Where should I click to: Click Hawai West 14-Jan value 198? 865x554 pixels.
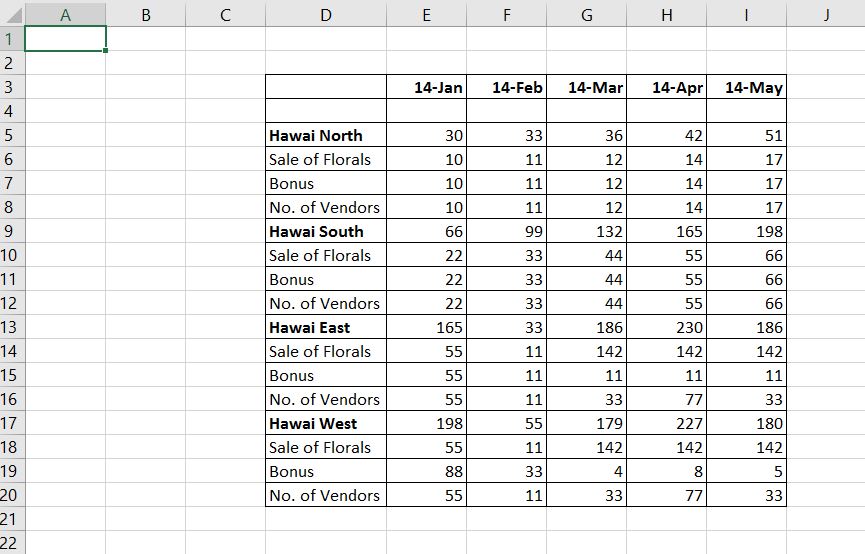426,423
